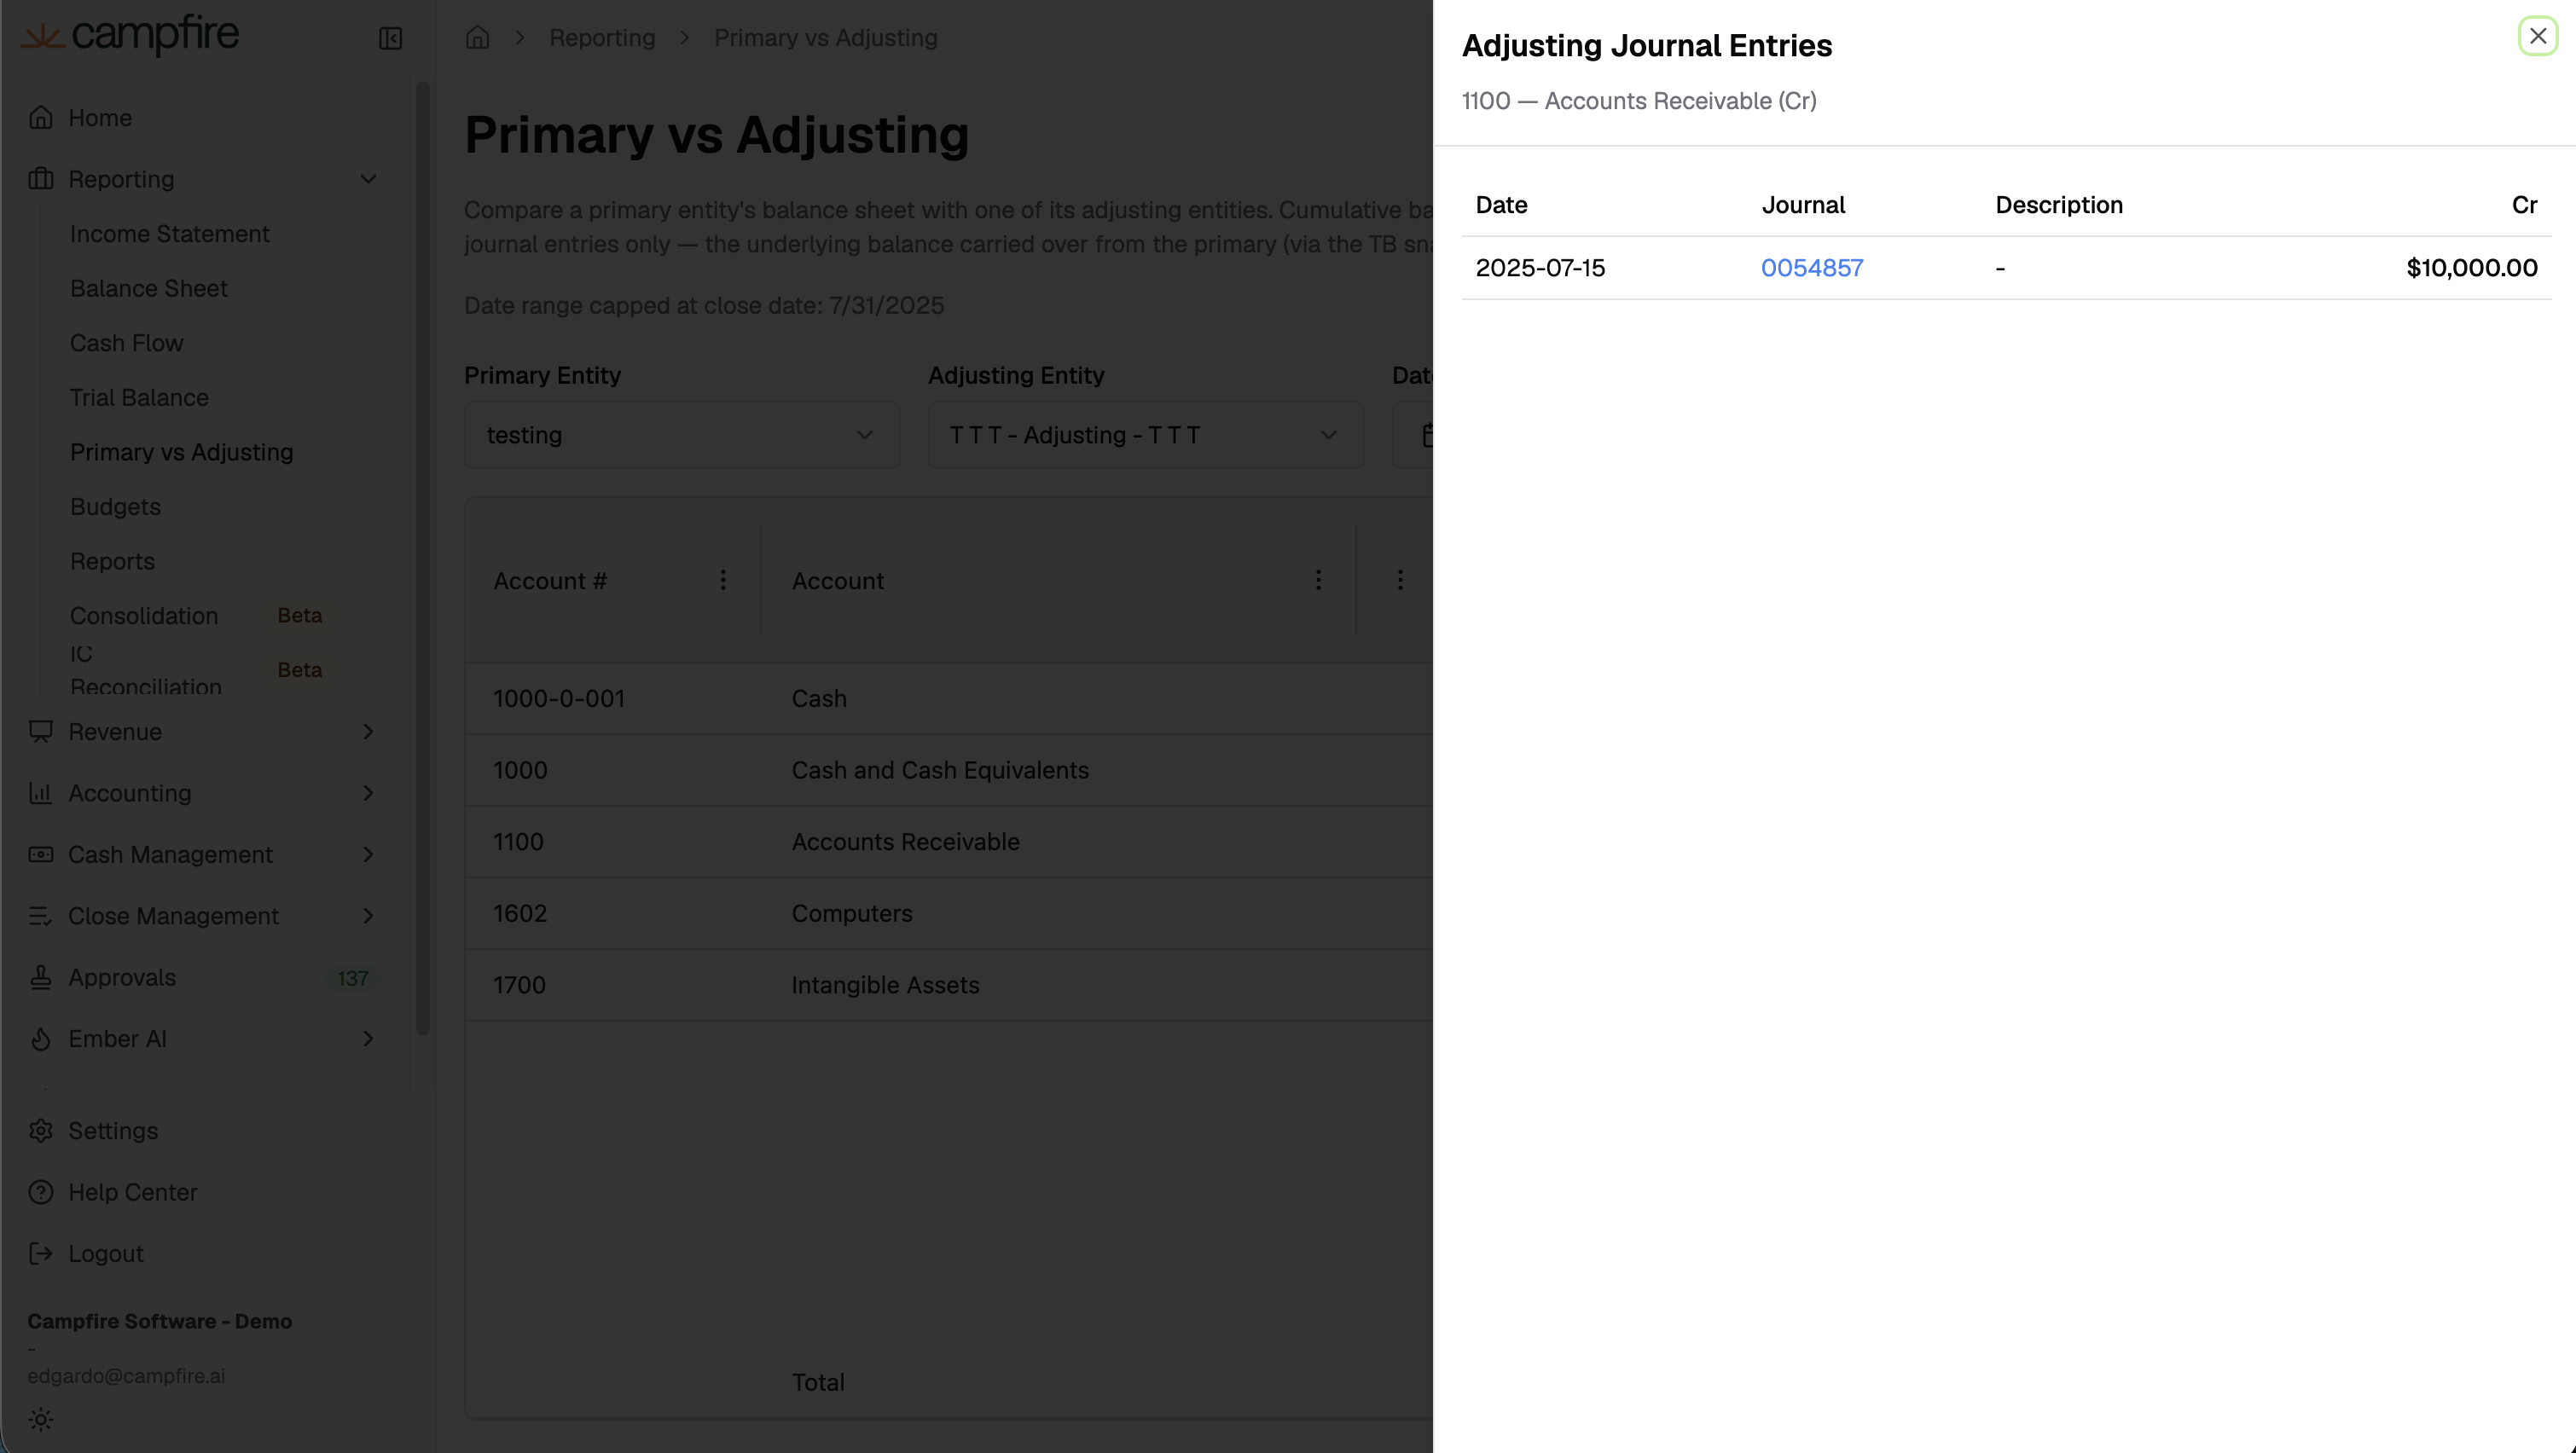Open options for the third column header
Image resolution: width=2576 pixels, height=1453 pixels.
point(1400,580)
